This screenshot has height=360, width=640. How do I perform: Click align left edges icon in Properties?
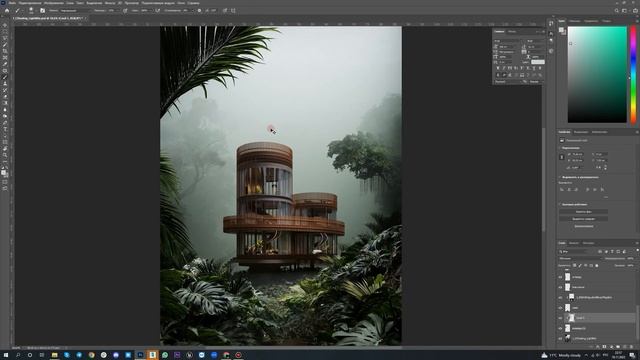[562, 189]
